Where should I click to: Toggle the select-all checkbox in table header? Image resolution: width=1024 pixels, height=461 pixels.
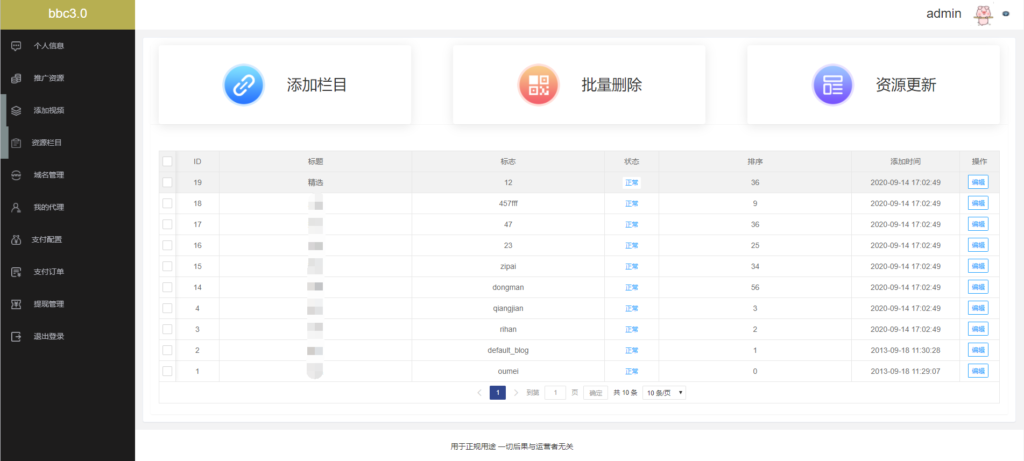[168, 161]
